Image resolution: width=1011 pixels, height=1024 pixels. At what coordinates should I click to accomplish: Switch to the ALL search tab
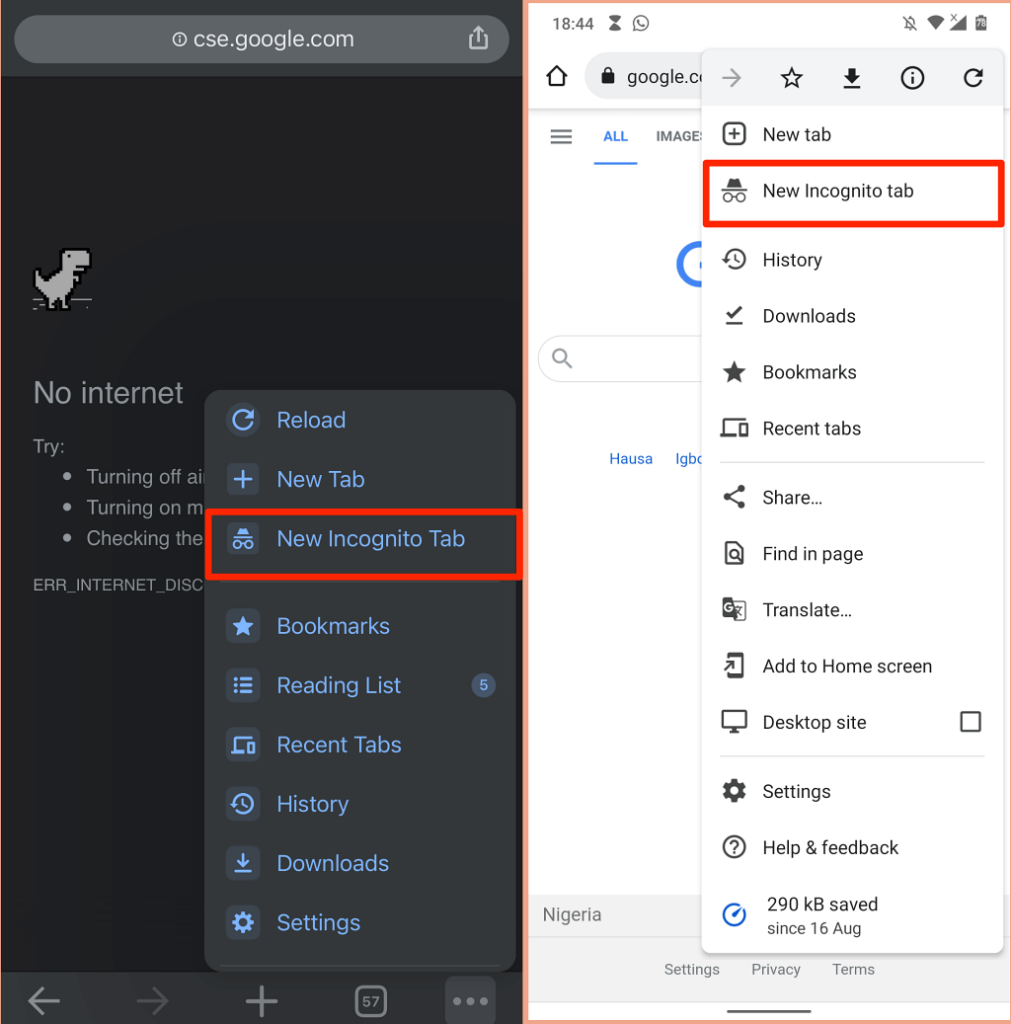click(615, 136)
